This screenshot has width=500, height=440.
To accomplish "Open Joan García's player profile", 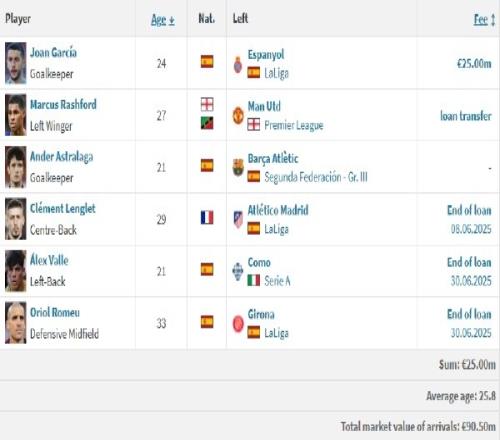I will 53,52.
